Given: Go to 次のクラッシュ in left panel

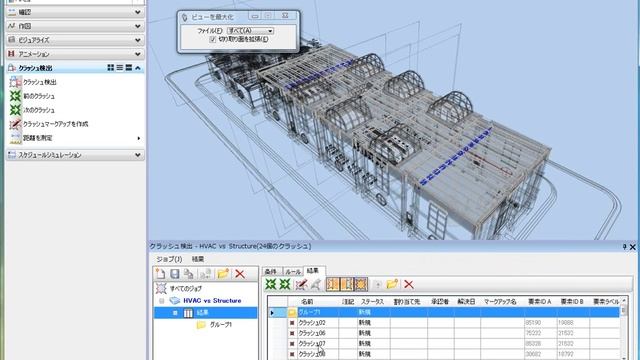Looking at the screenshot, I should pyautogui.click(x=39, y=110).
